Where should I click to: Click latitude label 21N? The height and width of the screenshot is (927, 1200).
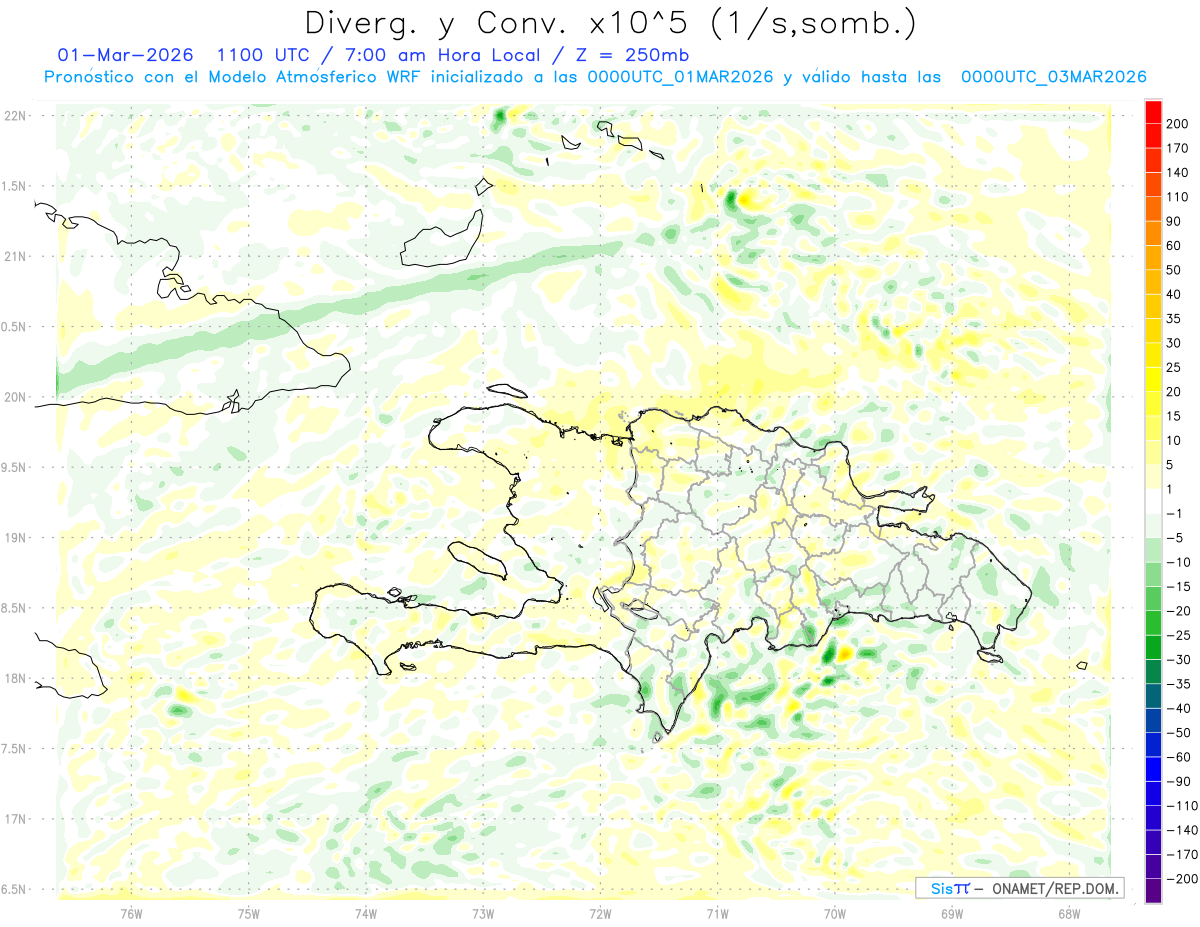(15, 257)
